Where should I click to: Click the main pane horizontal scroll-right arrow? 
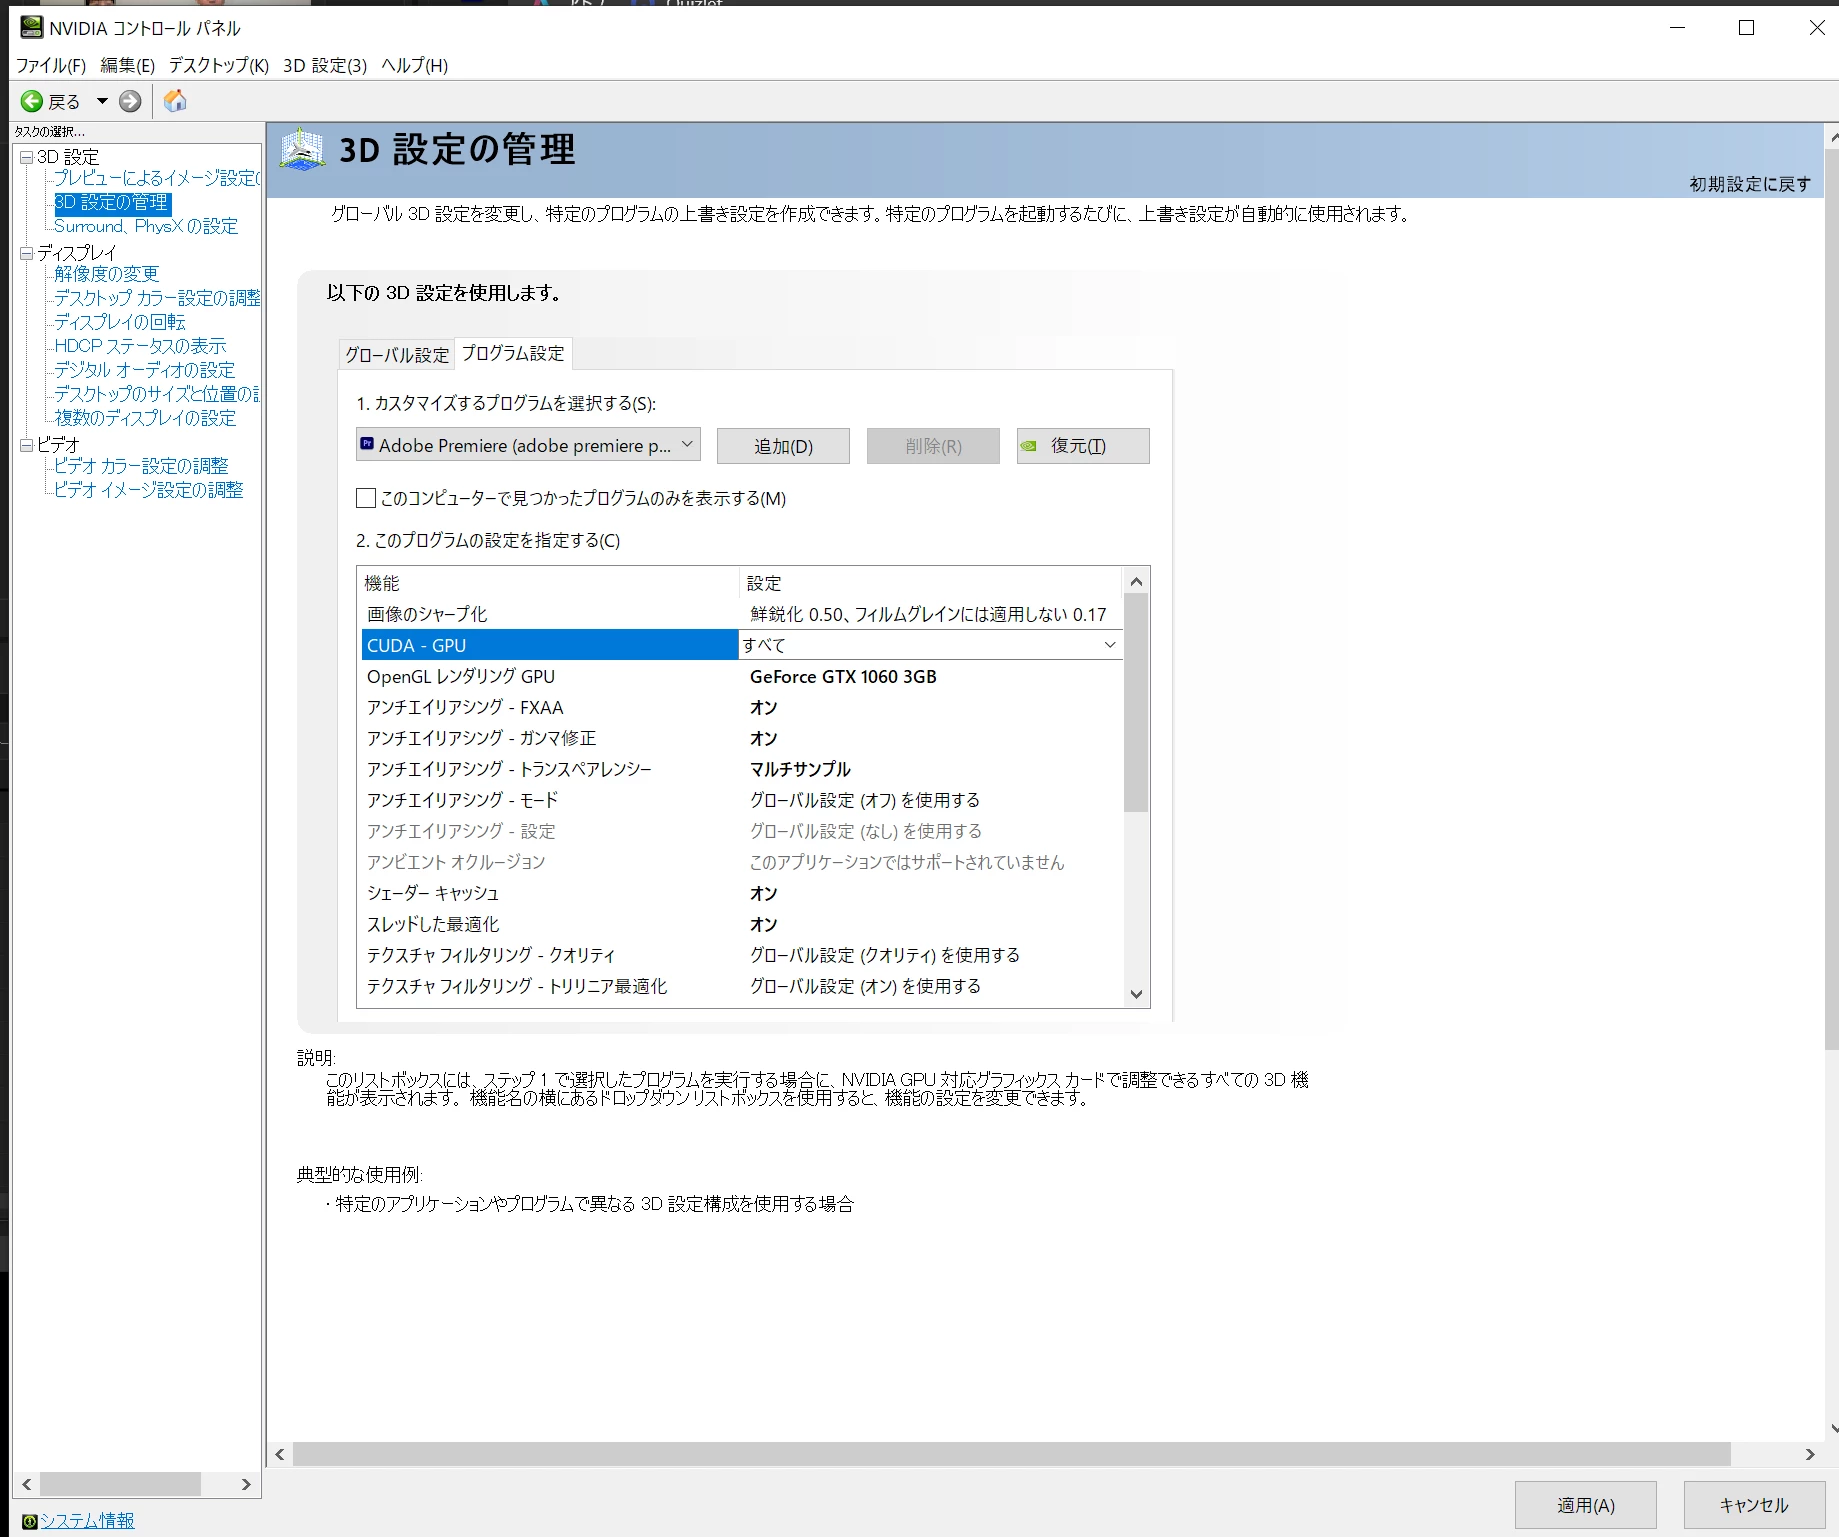(1810, 1454)
